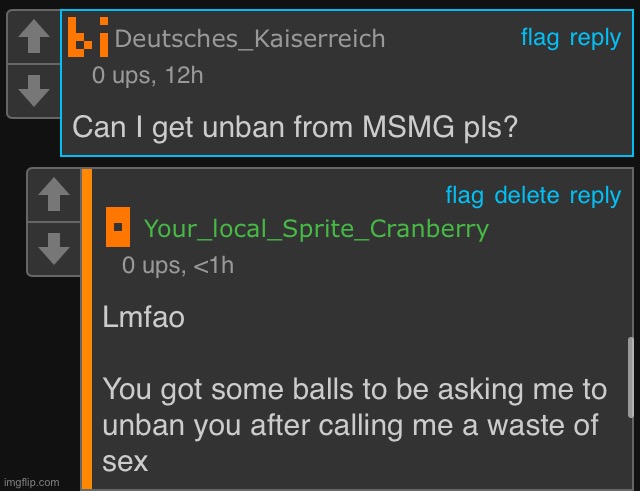
Task: Downvote Your_local_Sprite_Cranberry's reply
Action: tap(53, 249)
